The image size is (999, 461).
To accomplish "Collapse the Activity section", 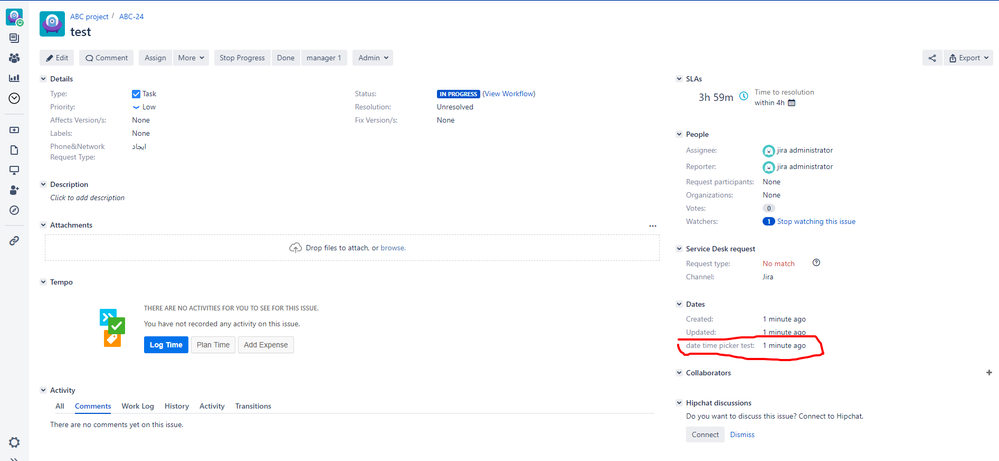I will (x=43, y=390).
